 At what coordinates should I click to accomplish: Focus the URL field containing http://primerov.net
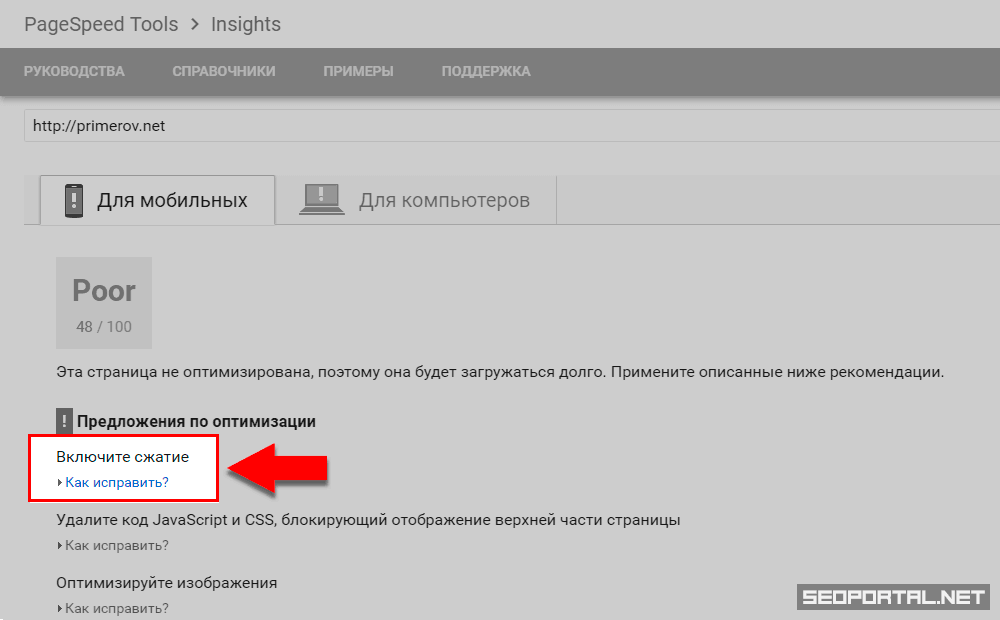pyautogui.click(x=500, y=126)
